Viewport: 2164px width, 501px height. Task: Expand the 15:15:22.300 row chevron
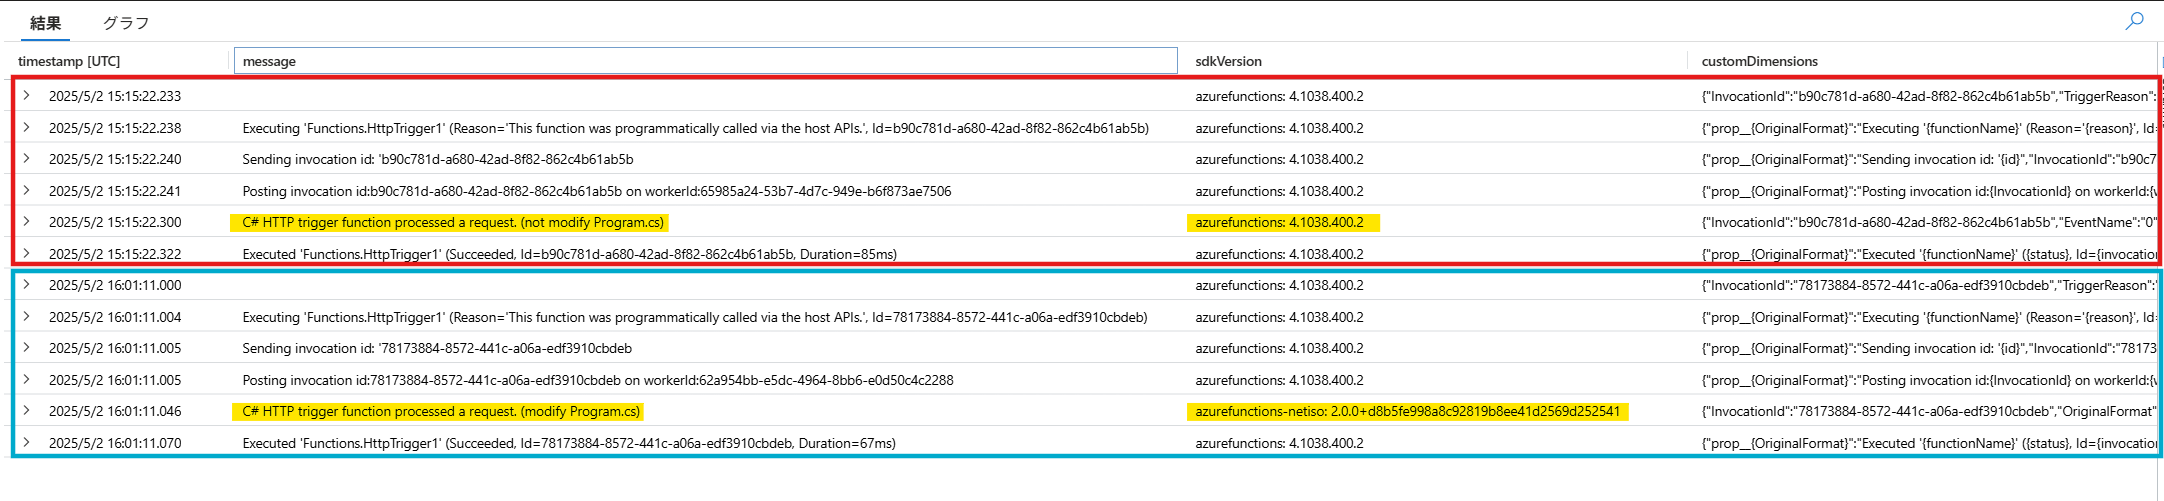point(27,222)
